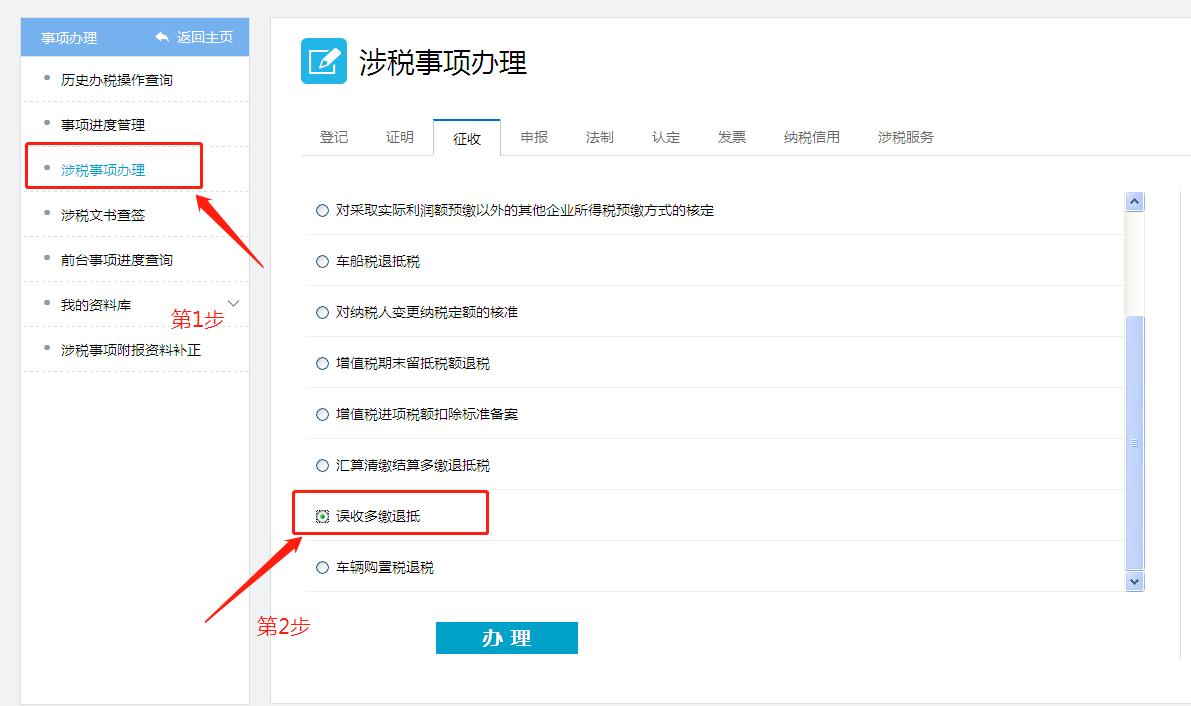Select the 车船税退抵税 option

322,261
